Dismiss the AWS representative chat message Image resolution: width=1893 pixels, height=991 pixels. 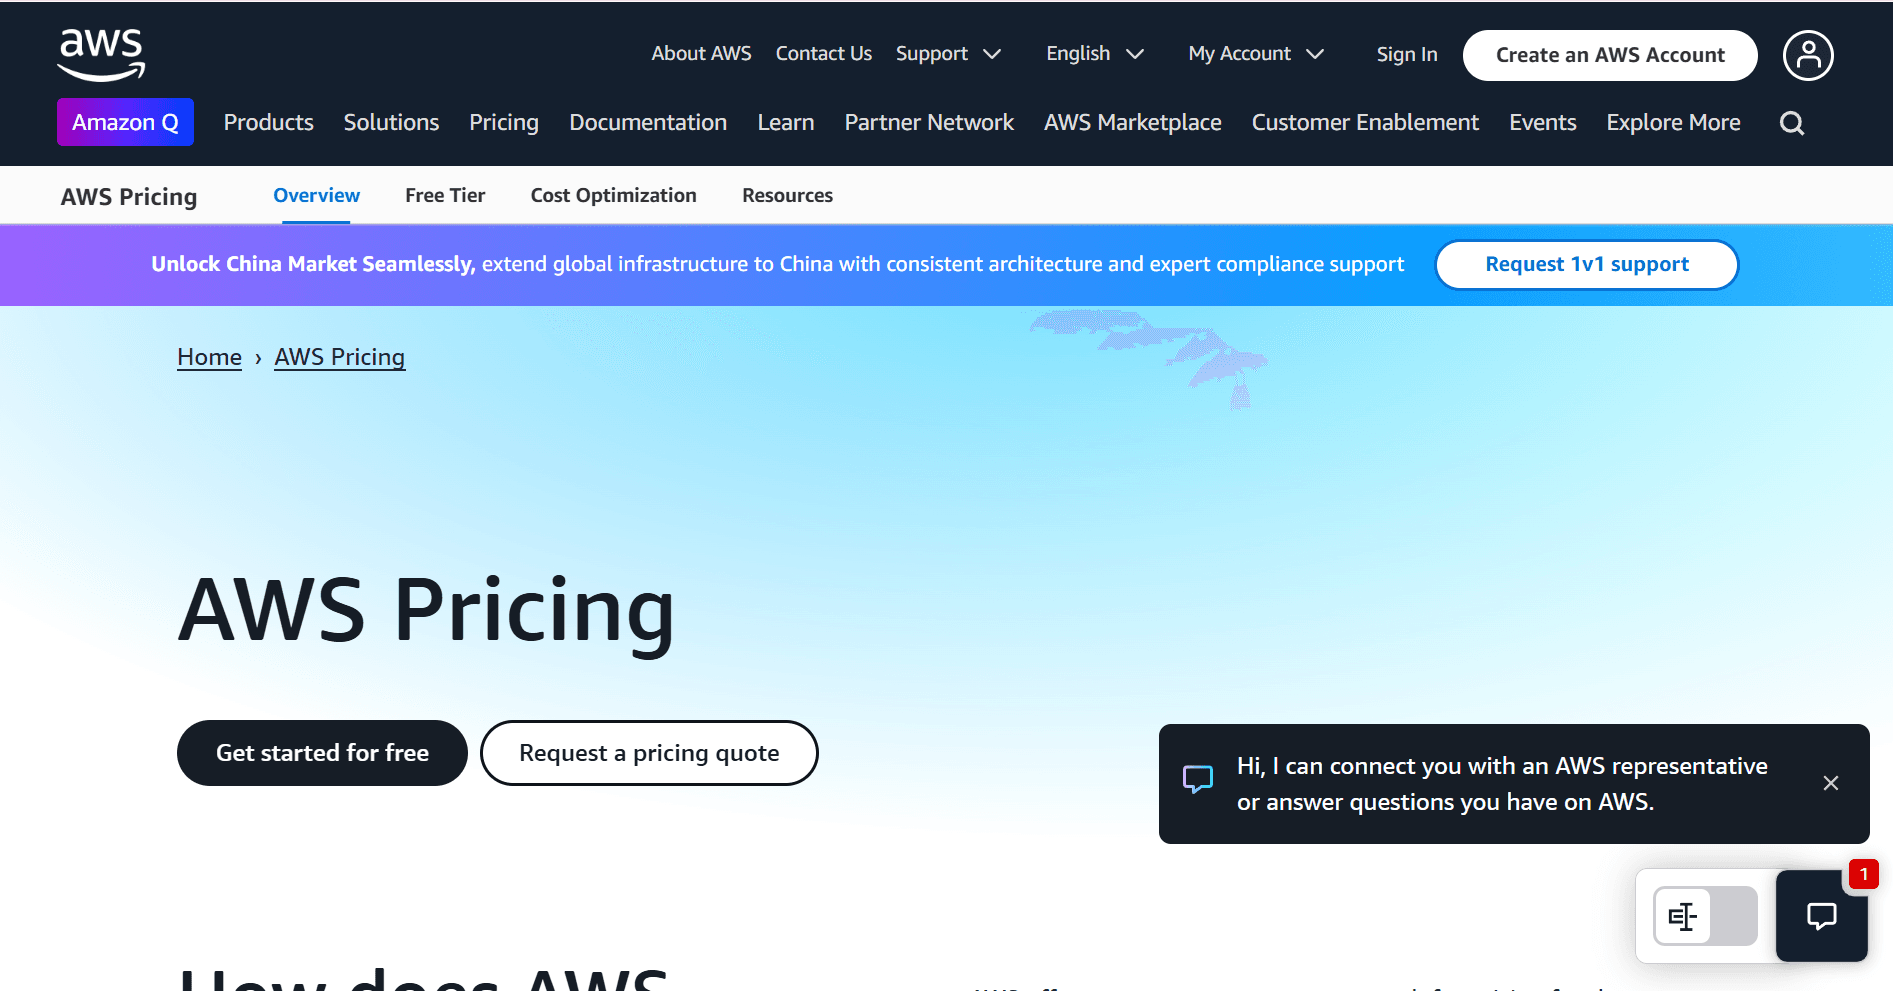[1831, 783]
